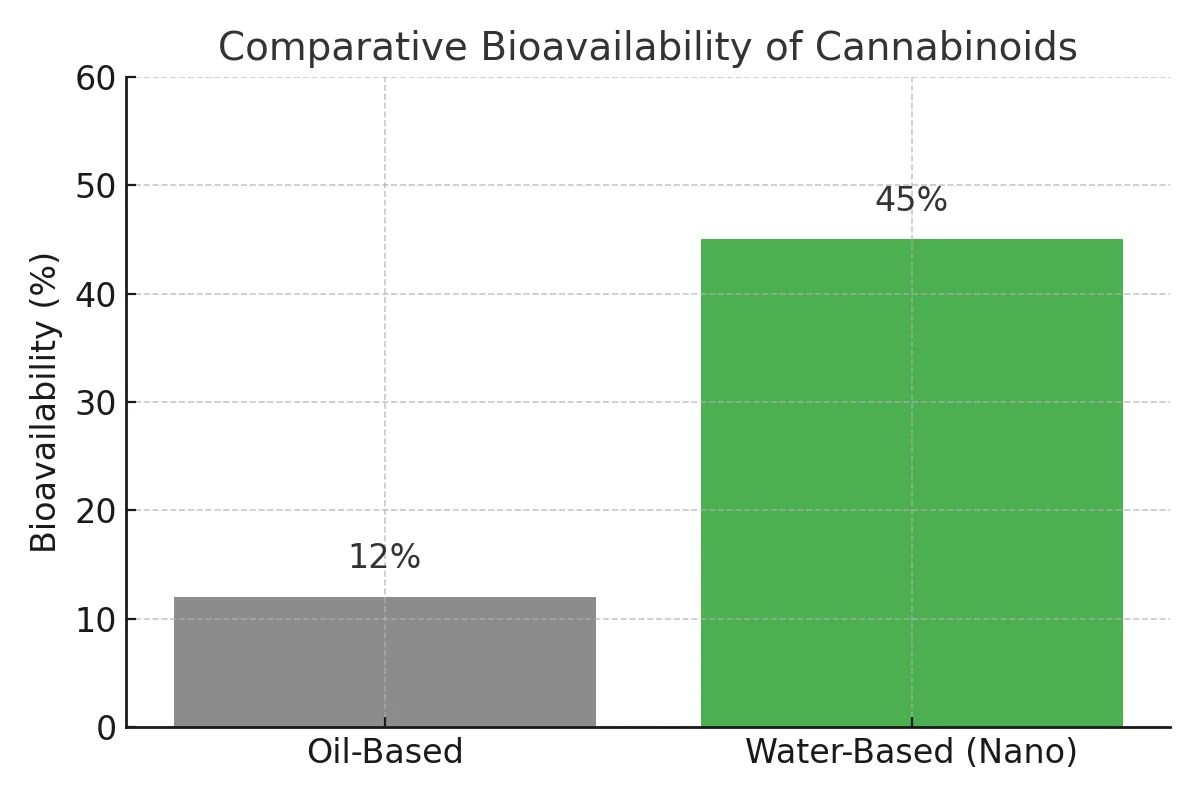The height and width of the screenshot is (800, 1200).
Task: Select the 45% value label
Action: pos(911,201)
